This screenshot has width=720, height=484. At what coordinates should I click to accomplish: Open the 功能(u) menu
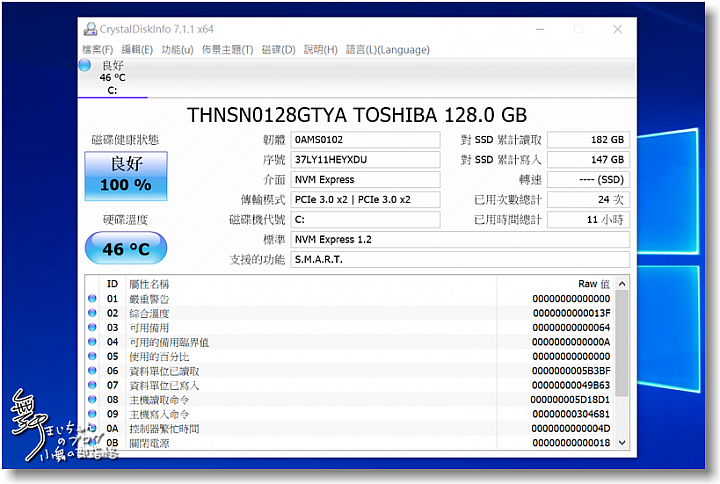pos(177,50)
